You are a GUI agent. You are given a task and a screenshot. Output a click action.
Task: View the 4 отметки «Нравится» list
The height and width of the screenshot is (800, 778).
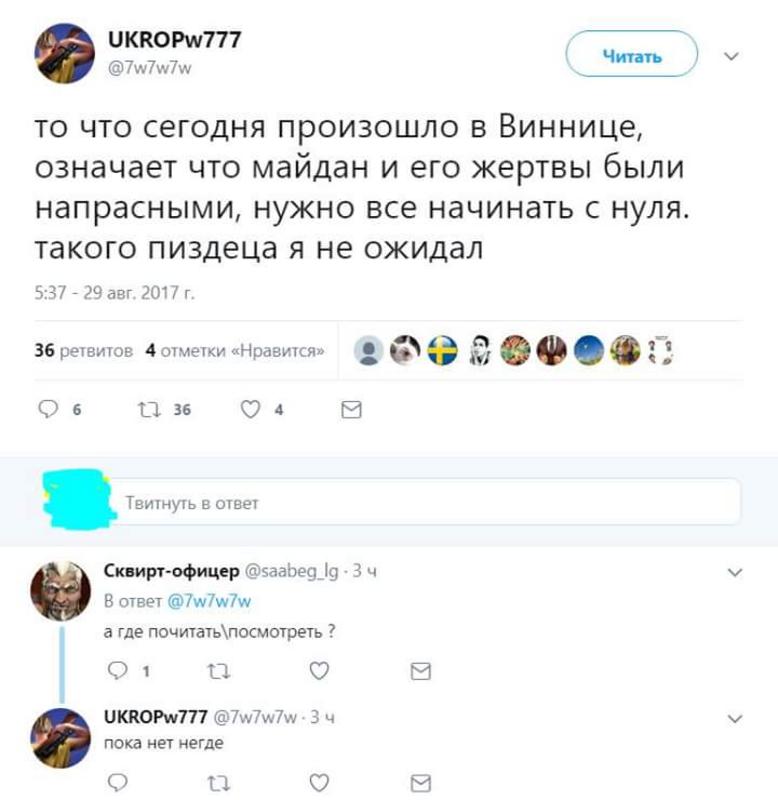point(235,351)
